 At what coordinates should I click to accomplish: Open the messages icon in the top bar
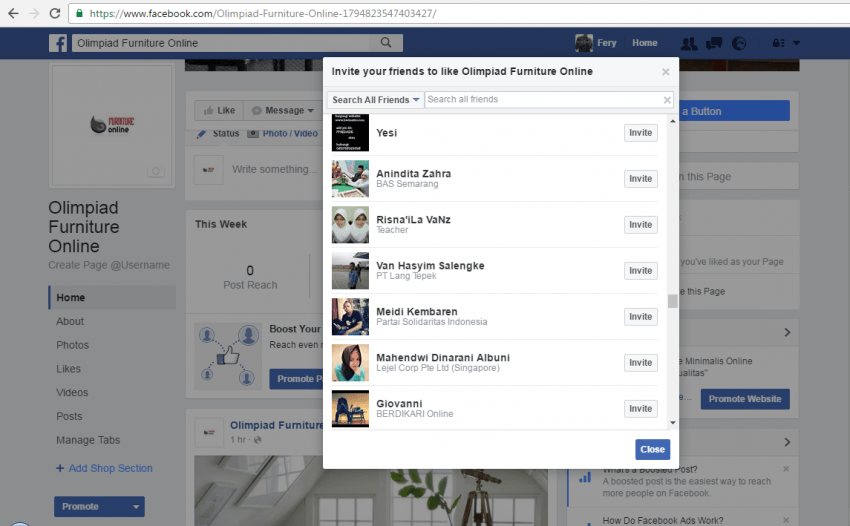pyautogui.click(x=714, y=43)
